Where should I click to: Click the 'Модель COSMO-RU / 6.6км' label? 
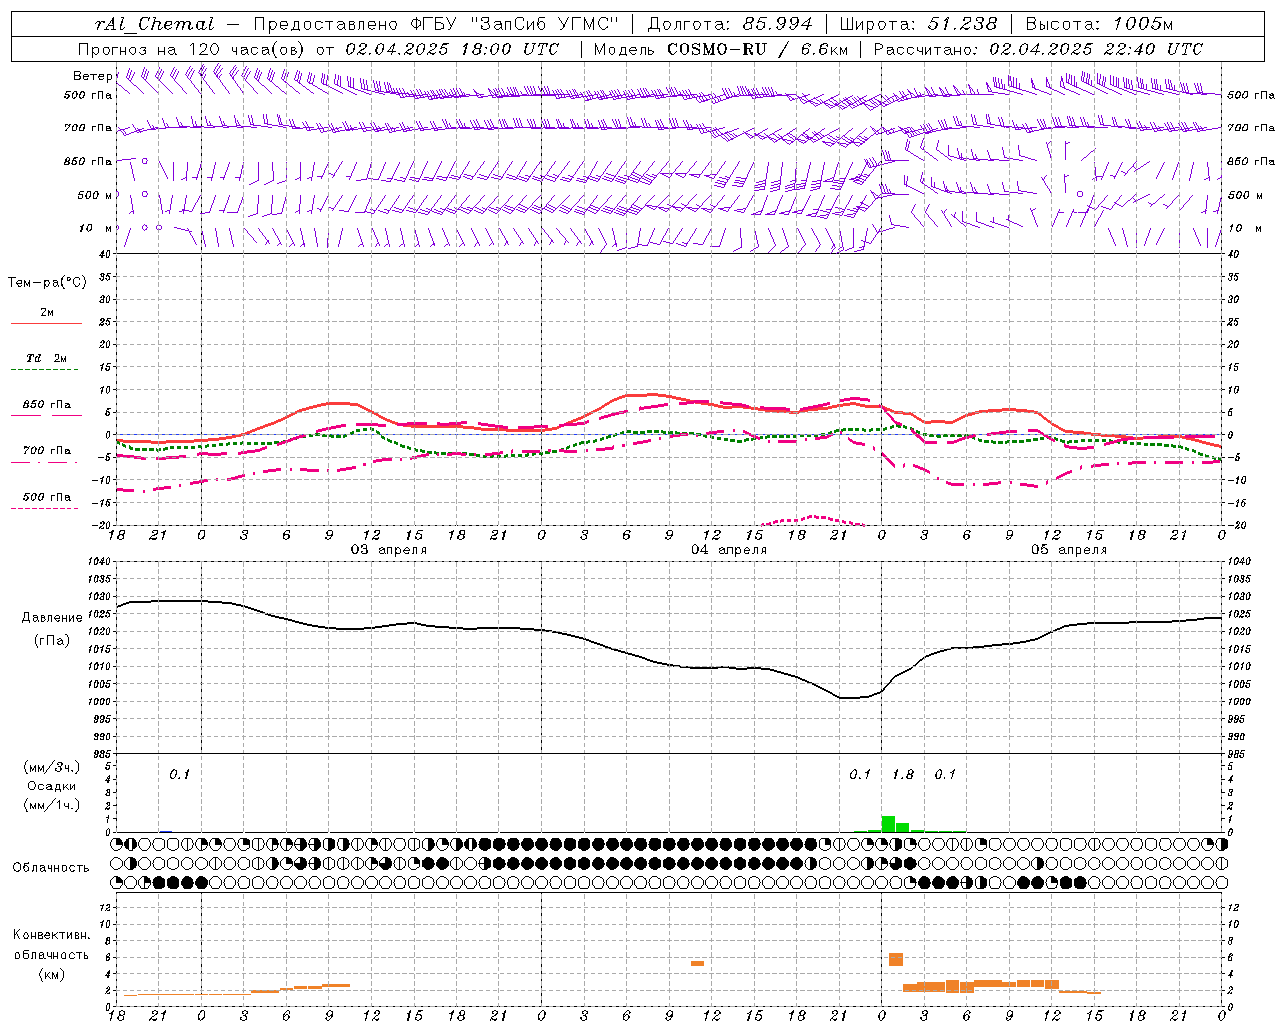(721, 49)
